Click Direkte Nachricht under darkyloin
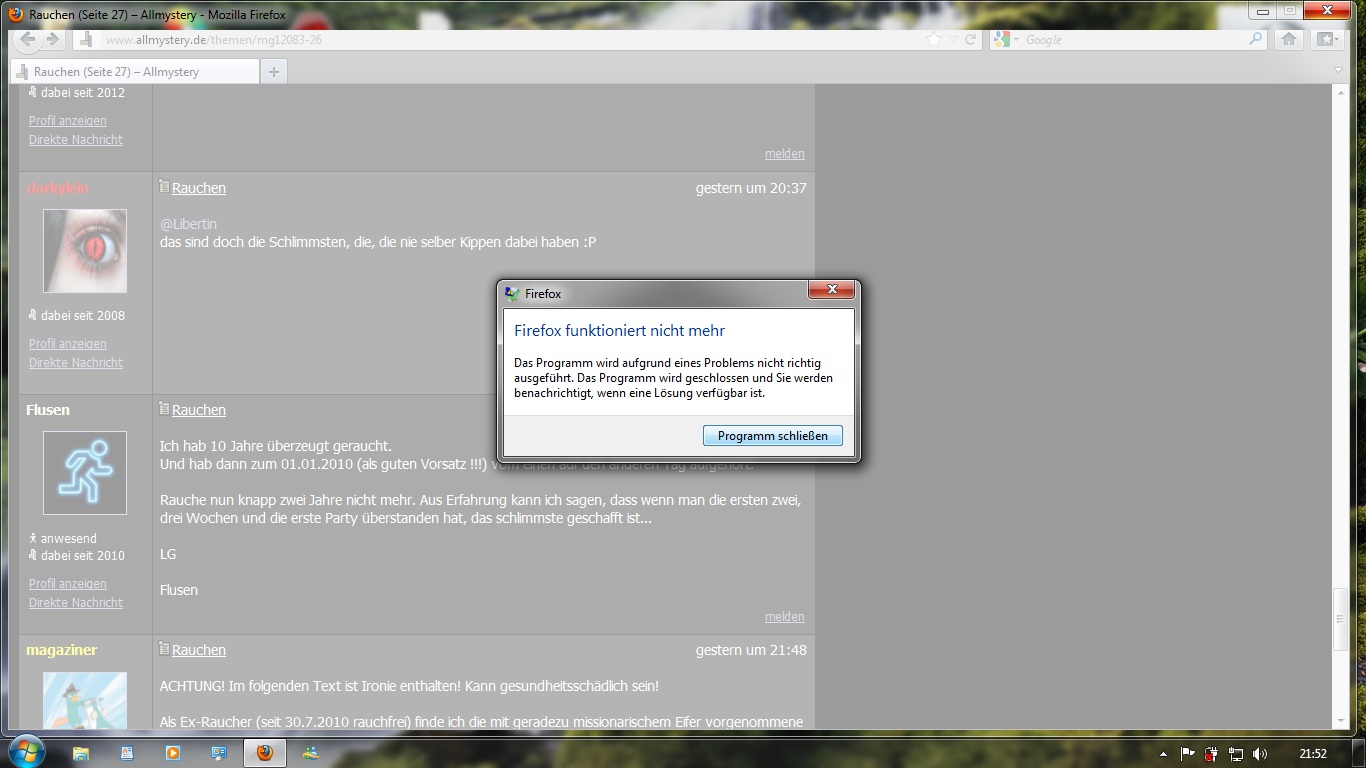 [75, 363]
